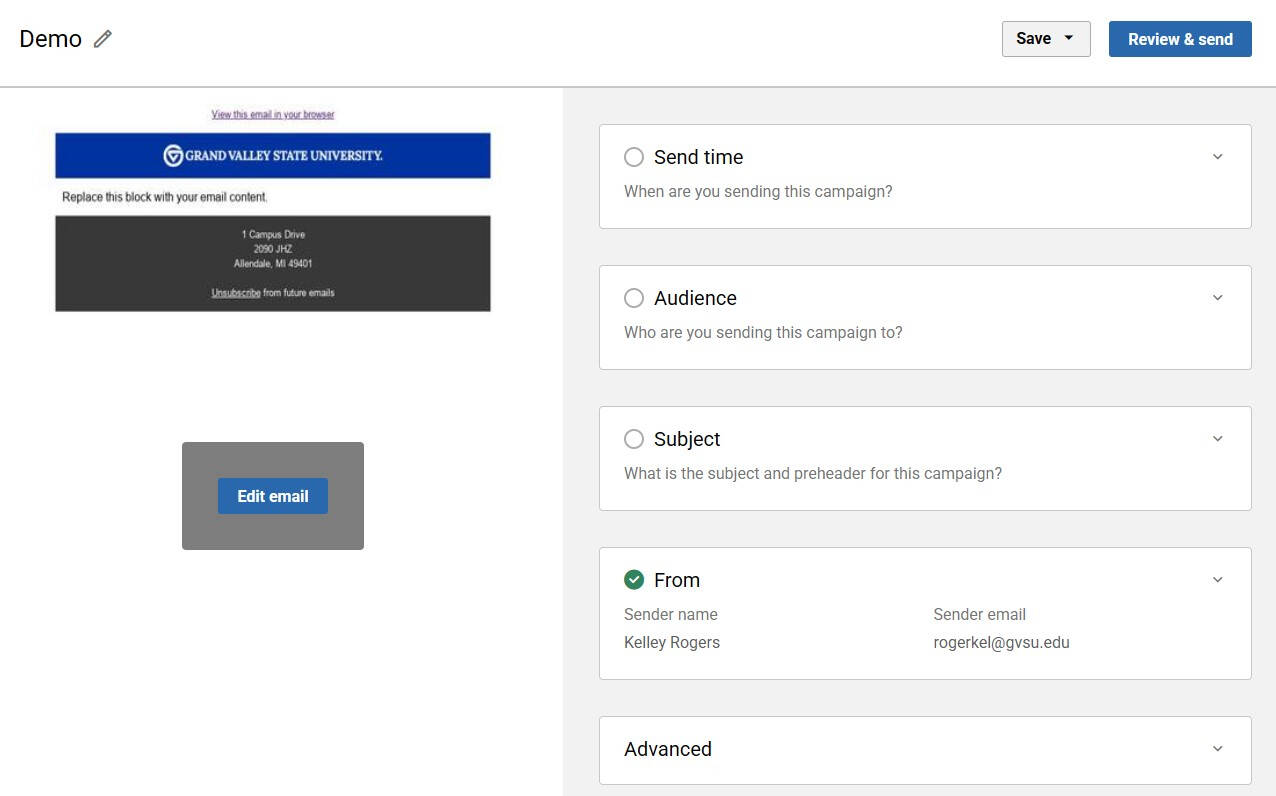
Task: Click the pencil icon next to Demo
Action: coord(103,39)
